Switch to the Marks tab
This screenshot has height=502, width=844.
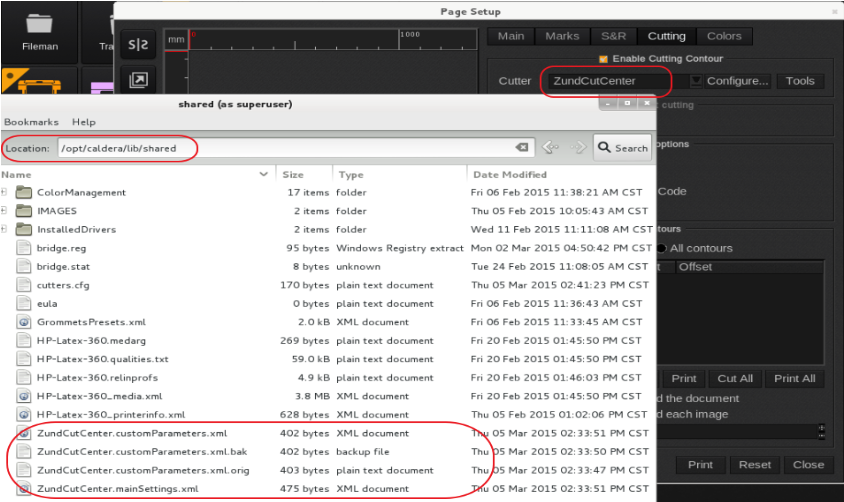tap(562, 36)
